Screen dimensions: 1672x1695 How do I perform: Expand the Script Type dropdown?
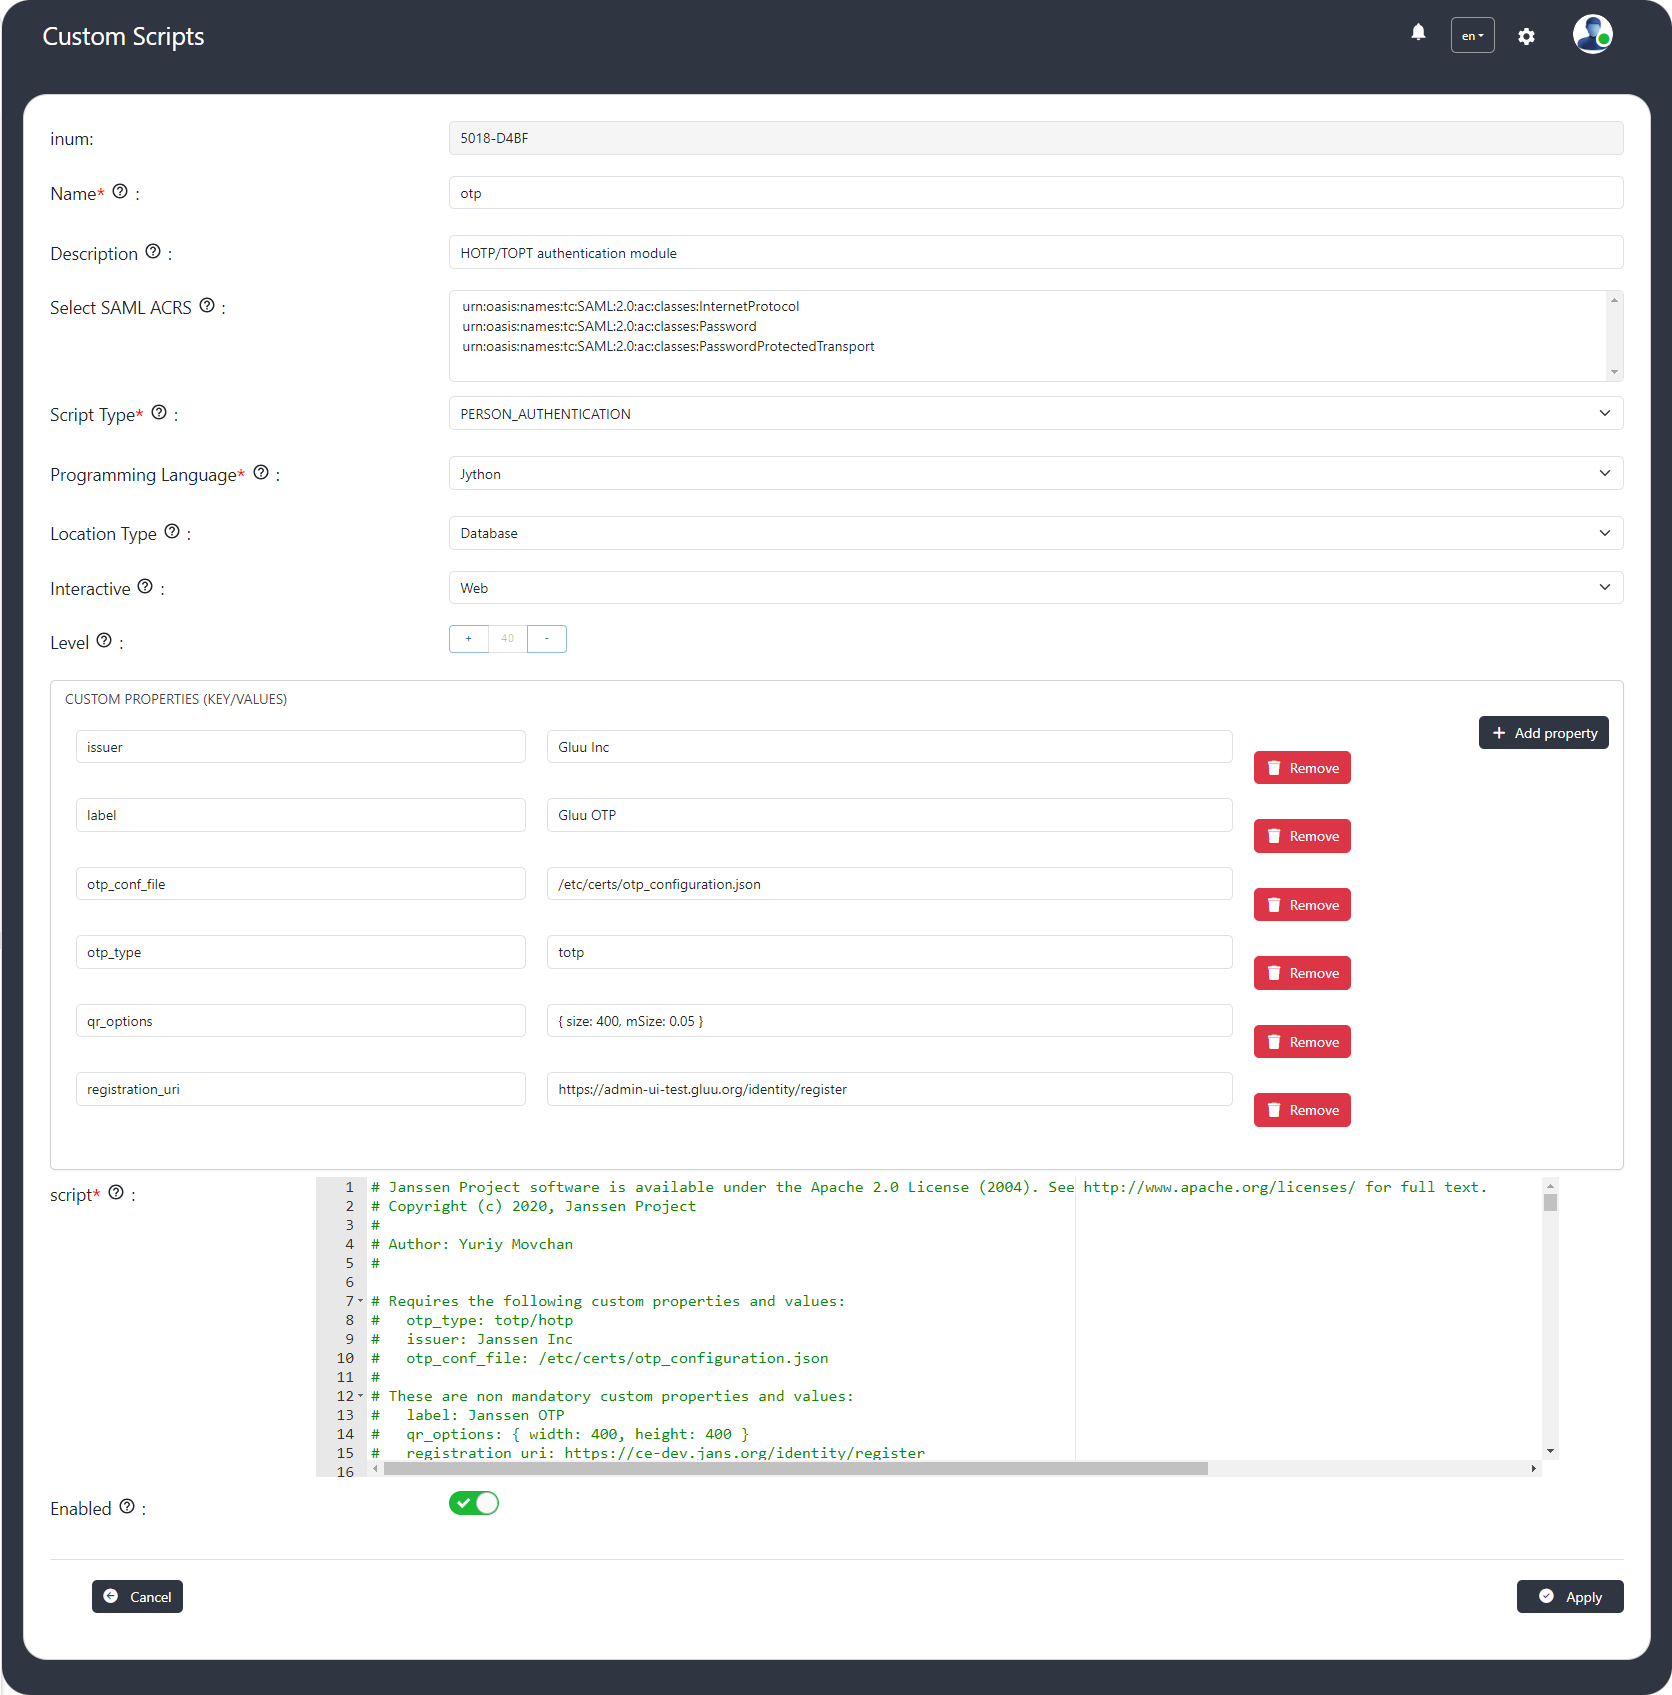(1035, 414)
